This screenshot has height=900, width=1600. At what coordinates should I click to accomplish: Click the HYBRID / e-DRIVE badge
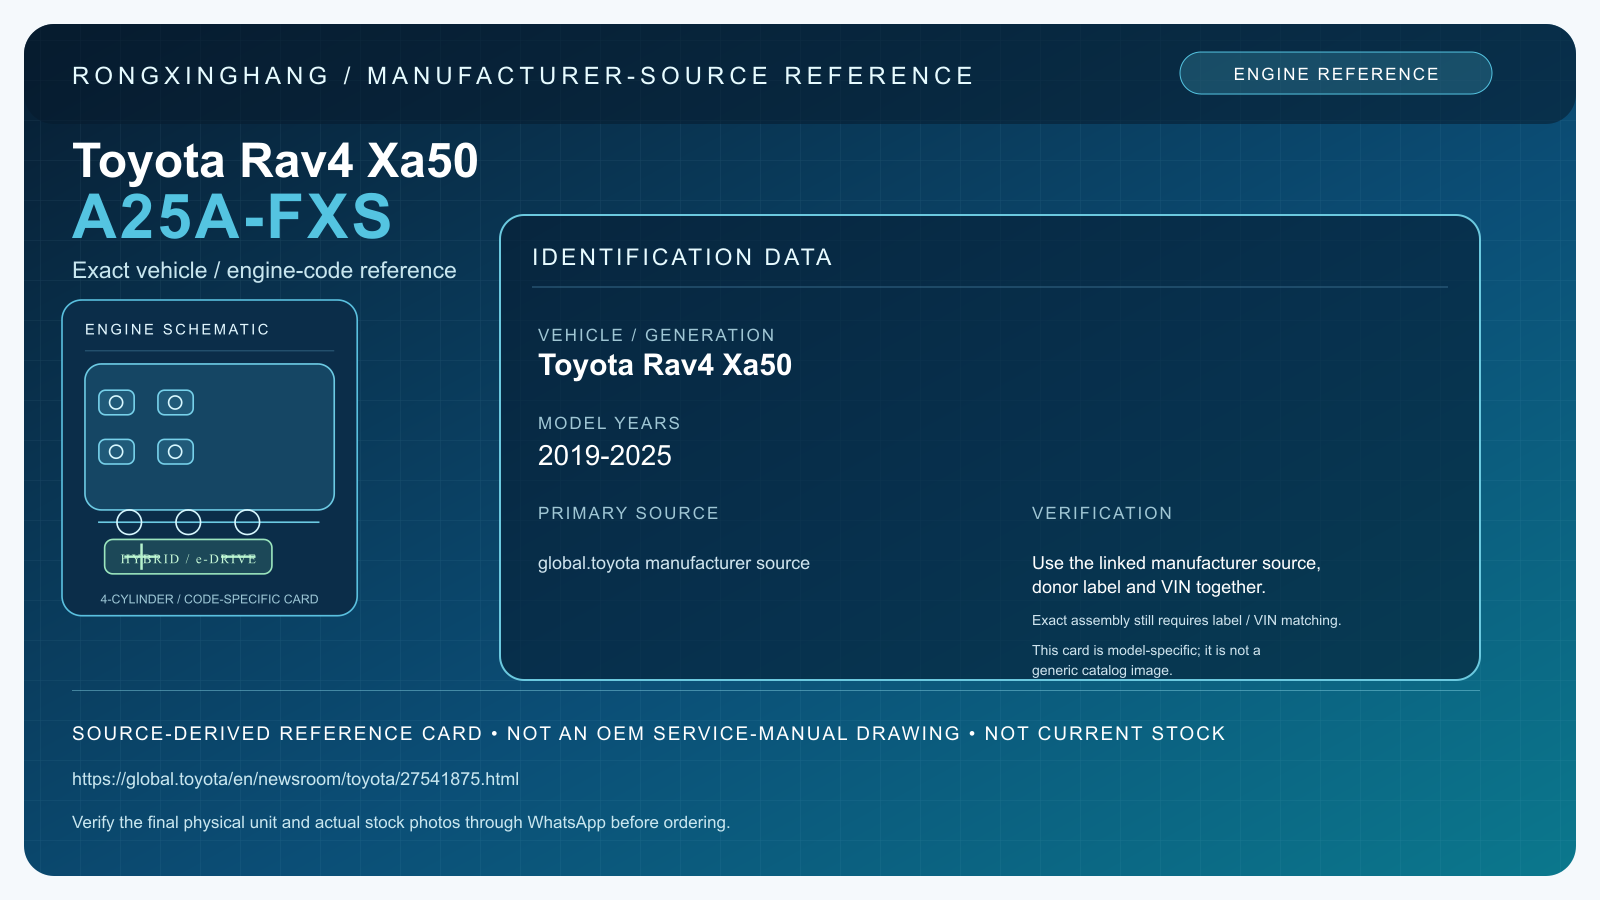tap(188, 558)
